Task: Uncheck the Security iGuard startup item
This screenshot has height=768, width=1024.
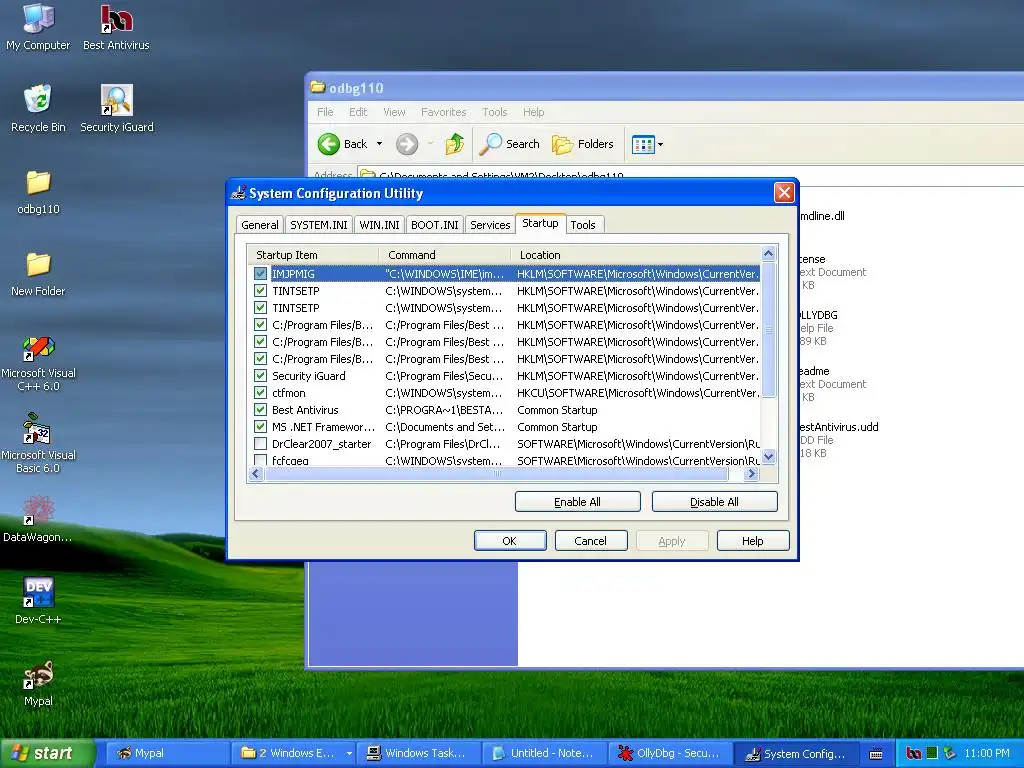Action: point(261,376)
